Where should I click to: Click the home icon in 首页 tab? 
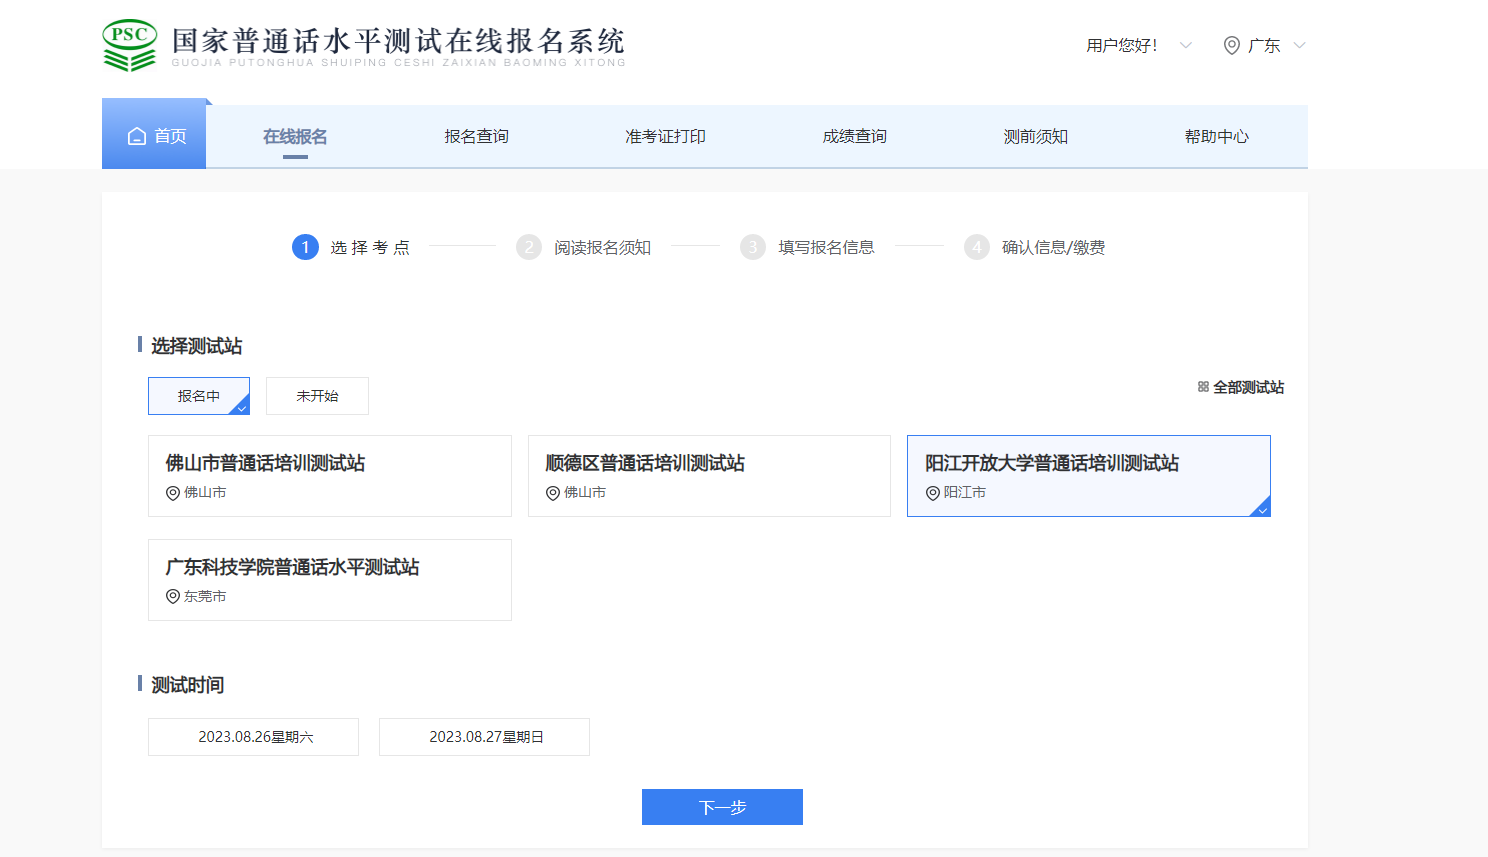coord(137,136)
